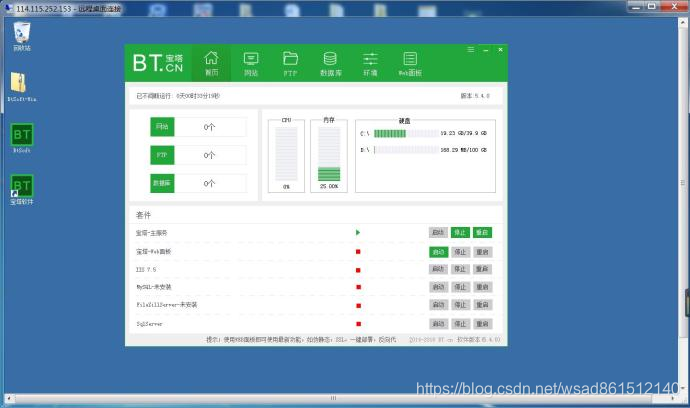Screen dimensions: 690x408
Task: Click the 内存 memory usage gauge
Action: [329, 155]
